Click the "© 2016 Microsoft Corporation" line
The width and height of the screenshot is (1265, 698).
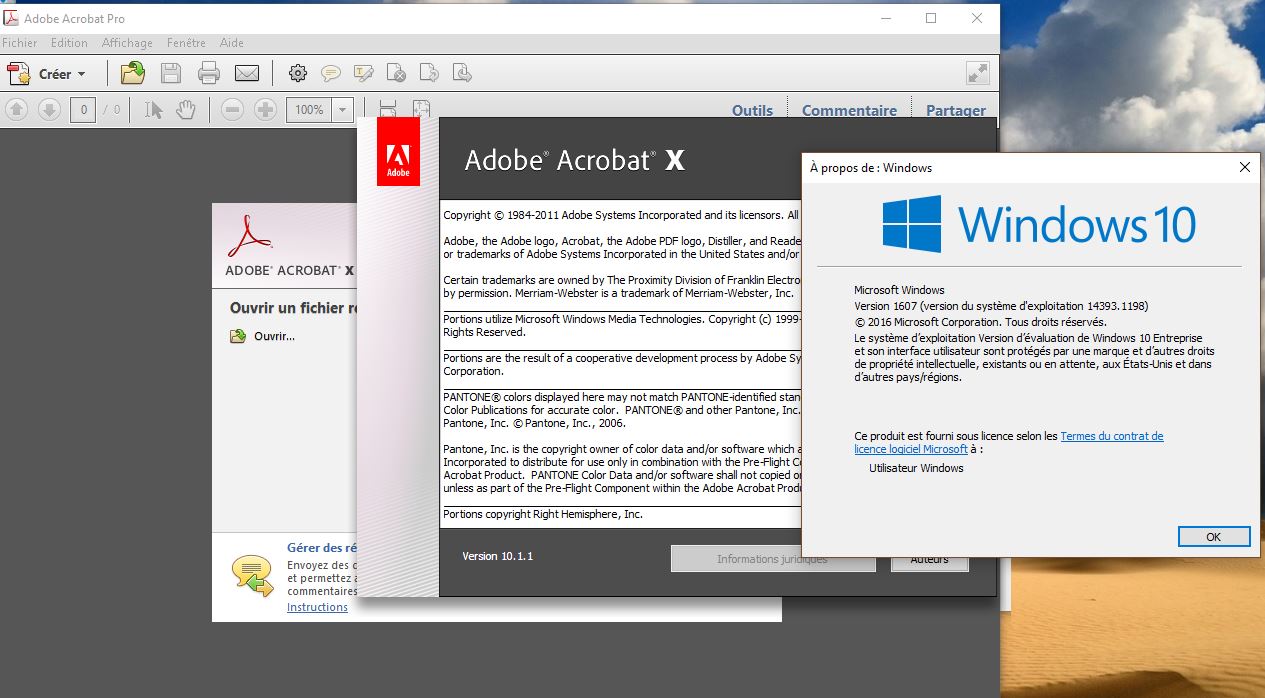click(980, 322)
